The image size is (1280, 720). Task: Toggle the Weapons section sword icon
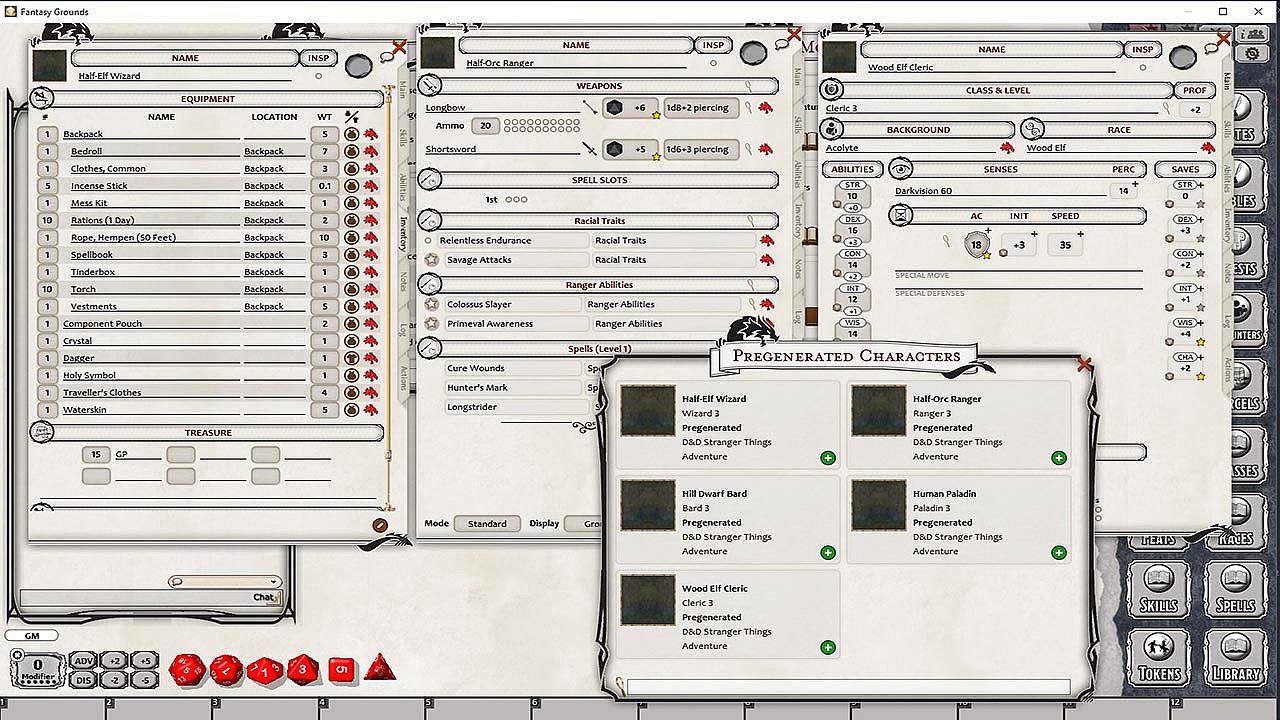[430, 86]
